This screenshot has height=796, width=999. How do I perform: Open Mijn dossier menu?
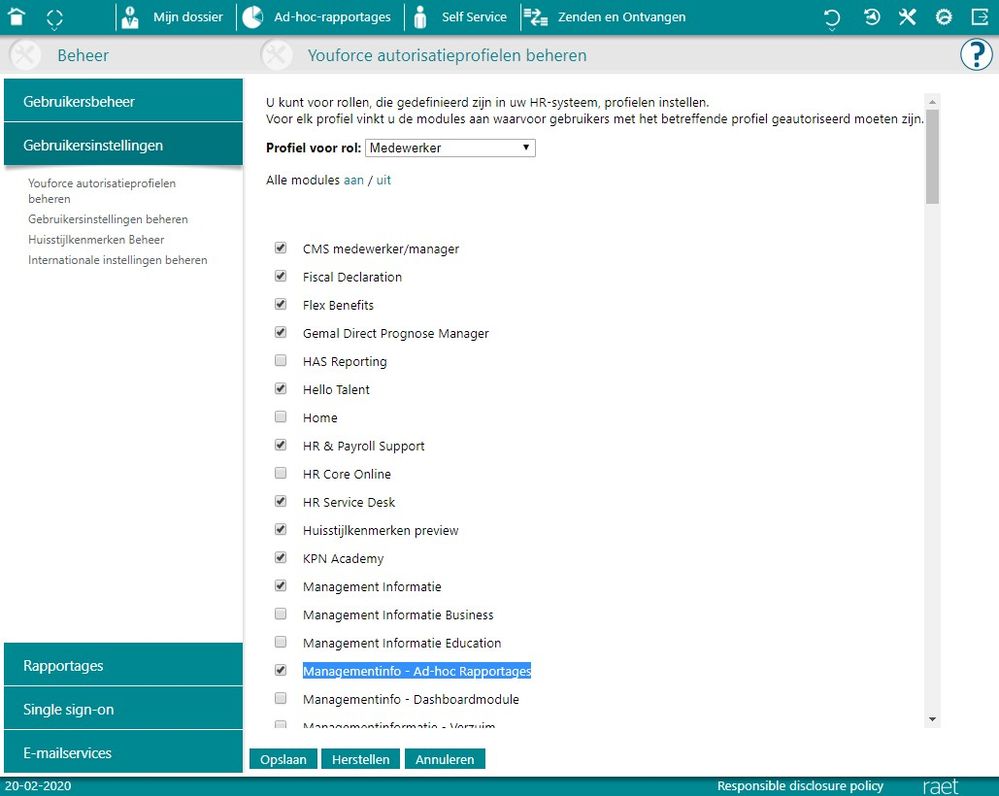point(188,17)
